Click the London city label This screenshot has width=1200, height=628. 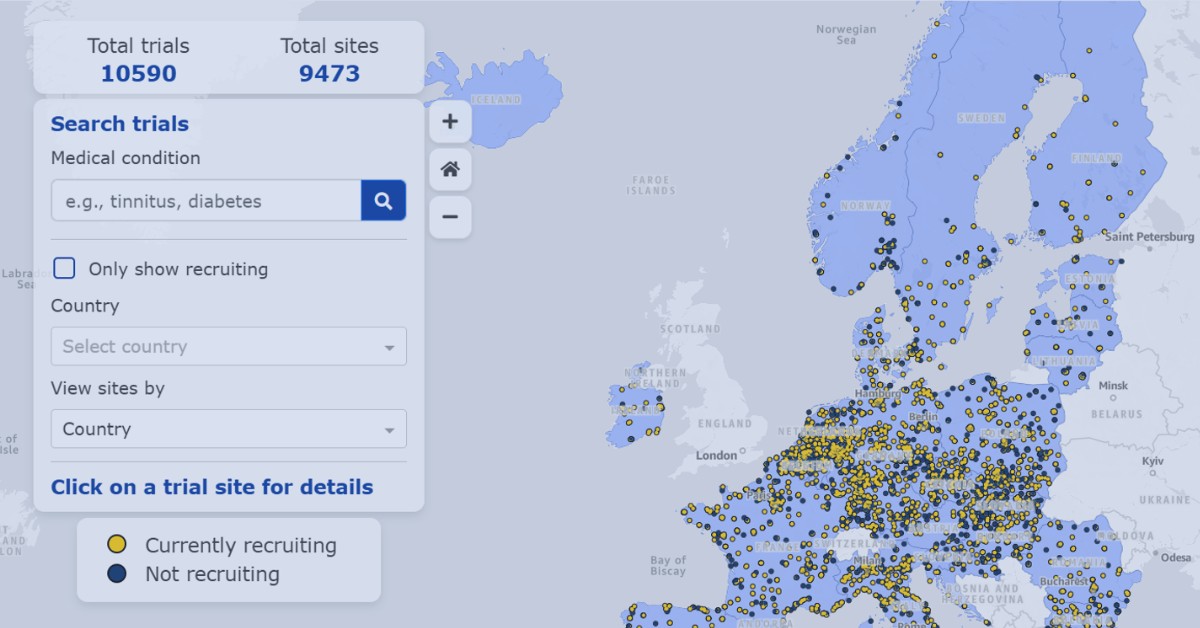click(x=716, y=455)
